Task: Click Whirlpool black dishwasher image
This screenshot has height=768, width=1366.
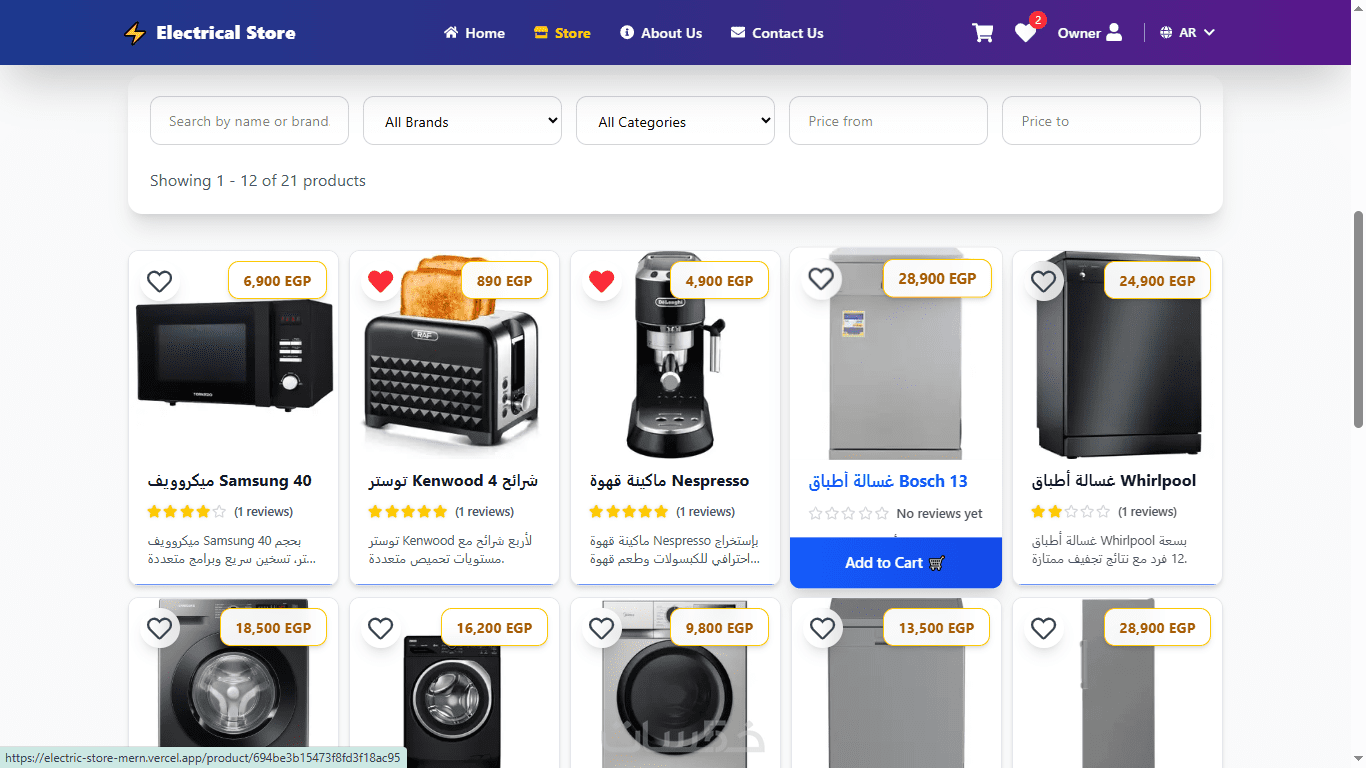Action: click(1118, 354)
